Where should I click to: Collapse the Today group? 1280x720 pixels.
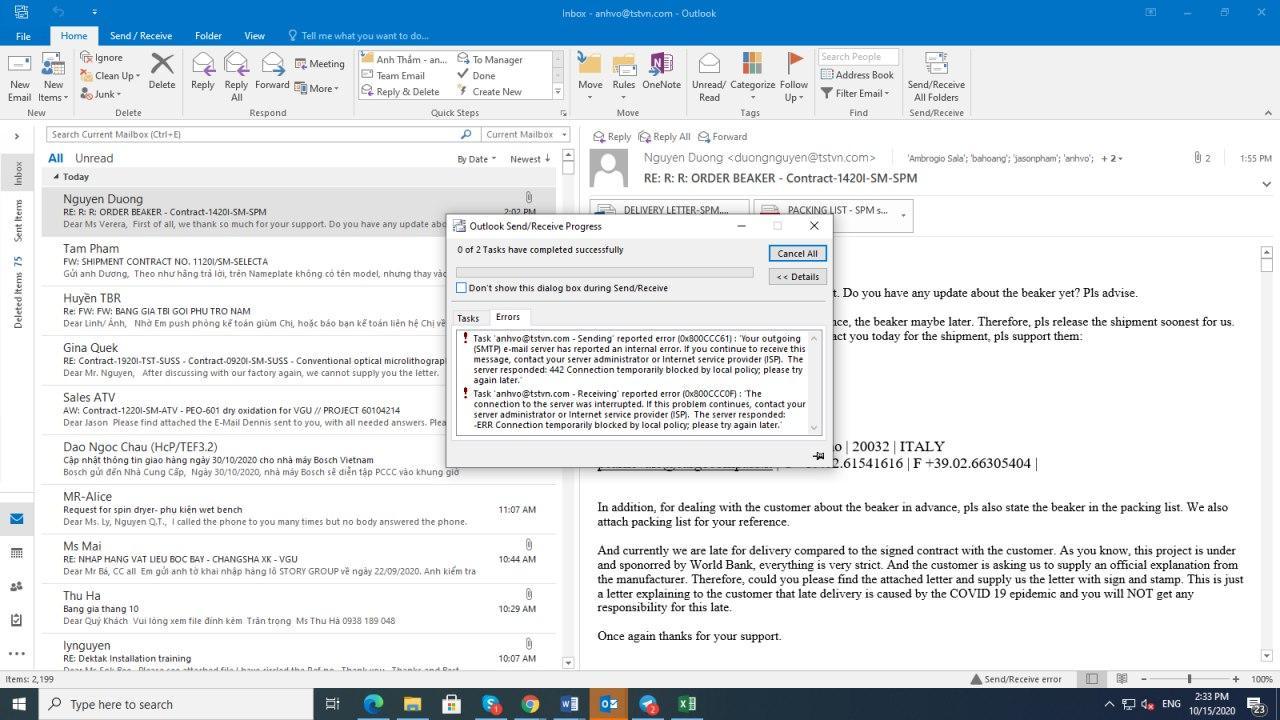coord(56,177)
